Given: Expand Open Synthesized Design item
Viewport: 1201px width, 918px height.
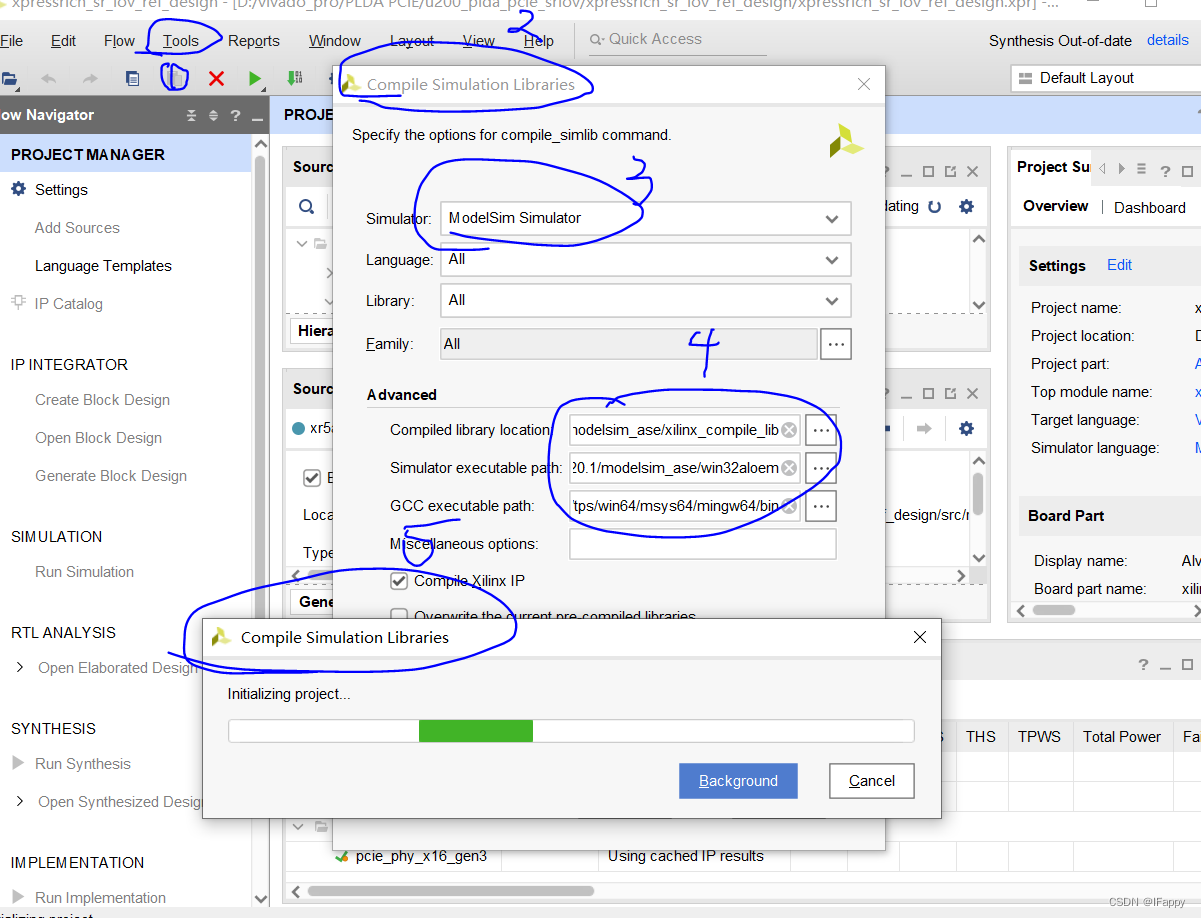Looking at the screenshot, I should click(x=20, y=801).
